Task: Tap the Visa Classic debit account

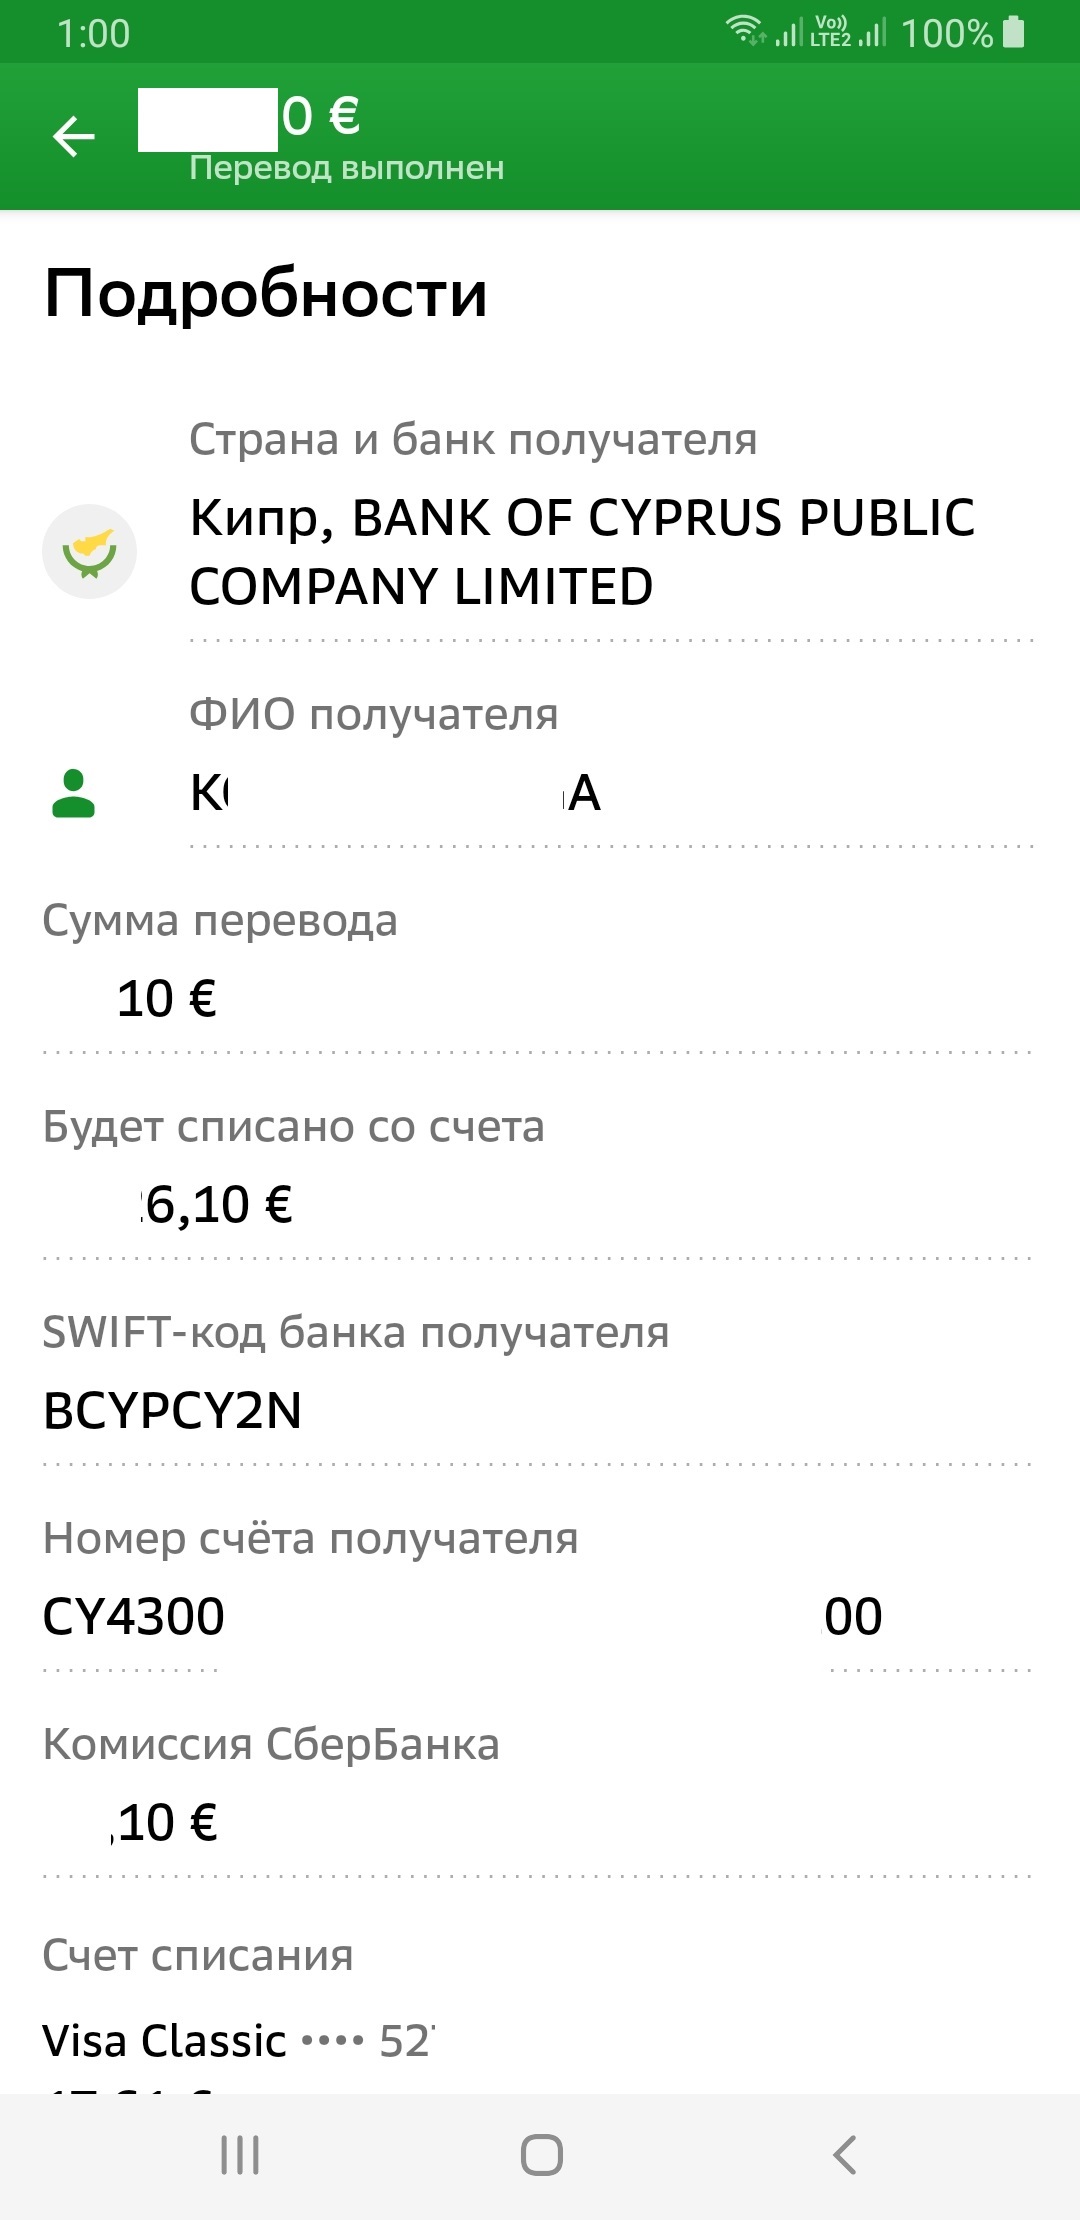Action: [x=237, y=2041]
